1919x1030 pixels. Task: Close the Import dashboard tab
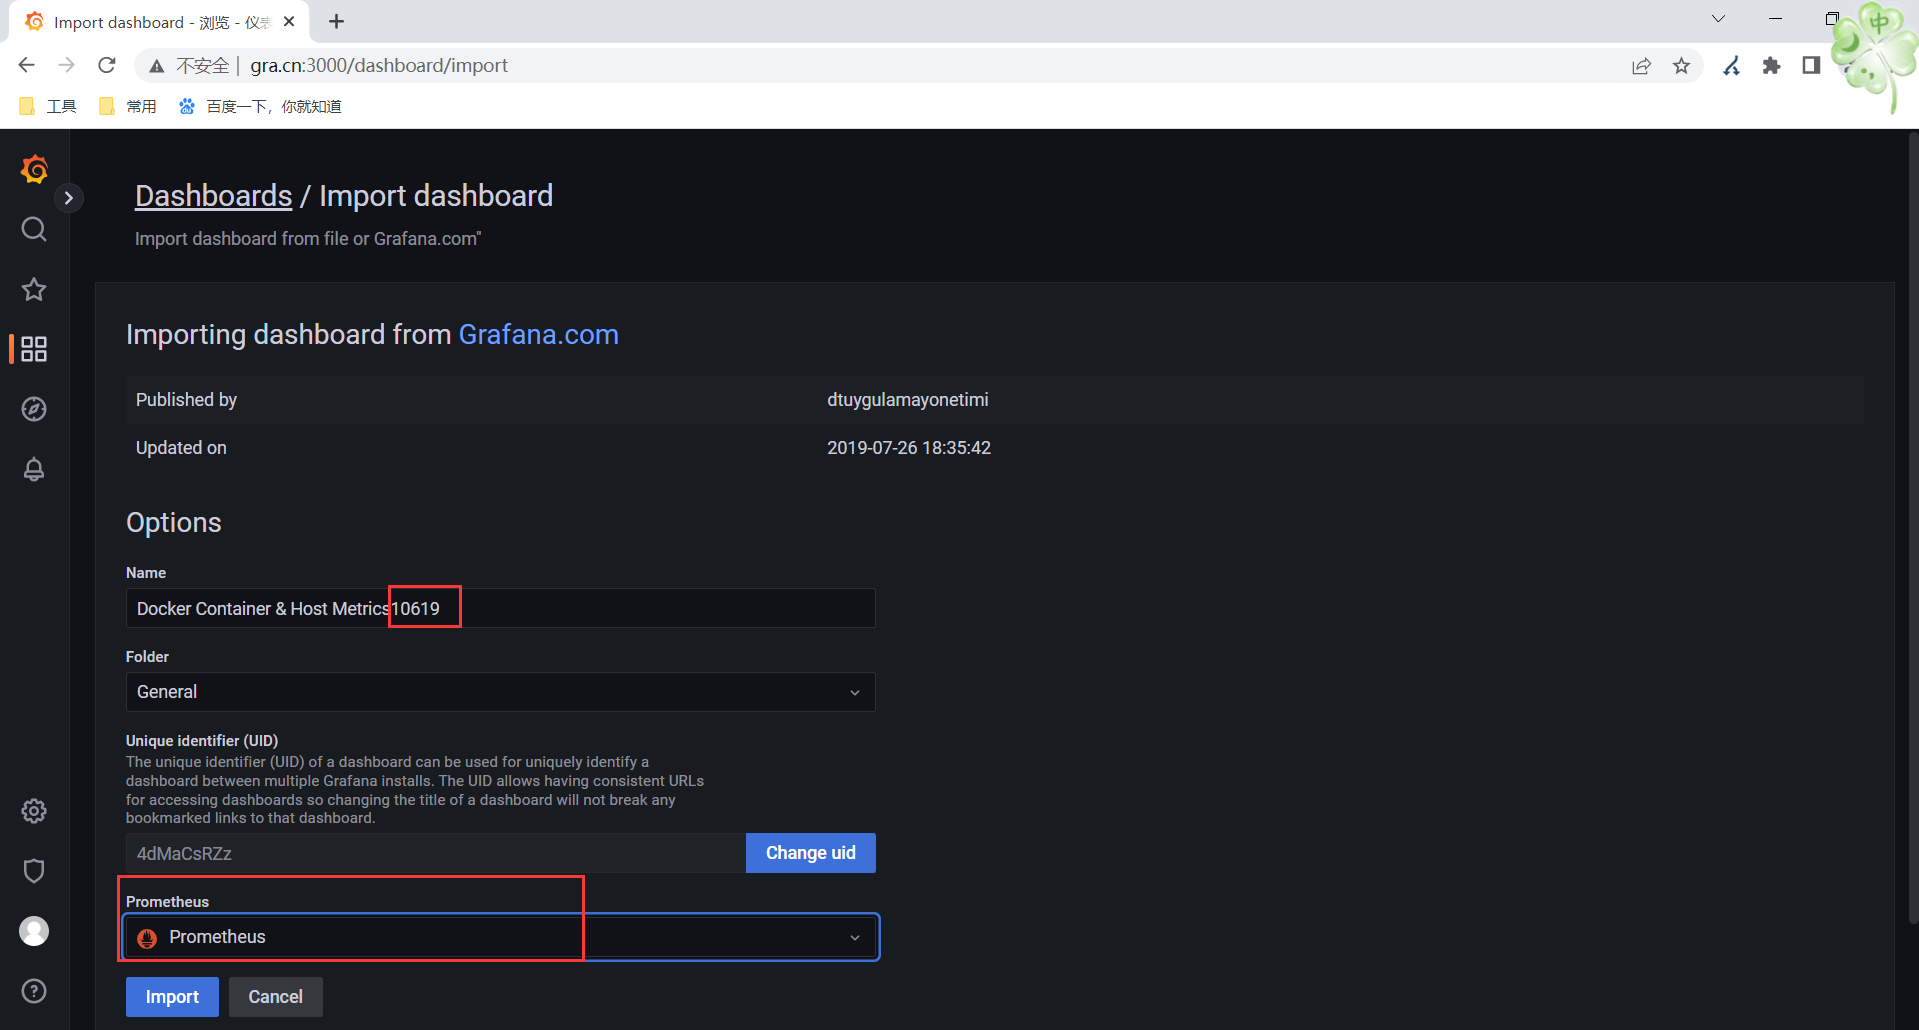click(x=289, y=21)
